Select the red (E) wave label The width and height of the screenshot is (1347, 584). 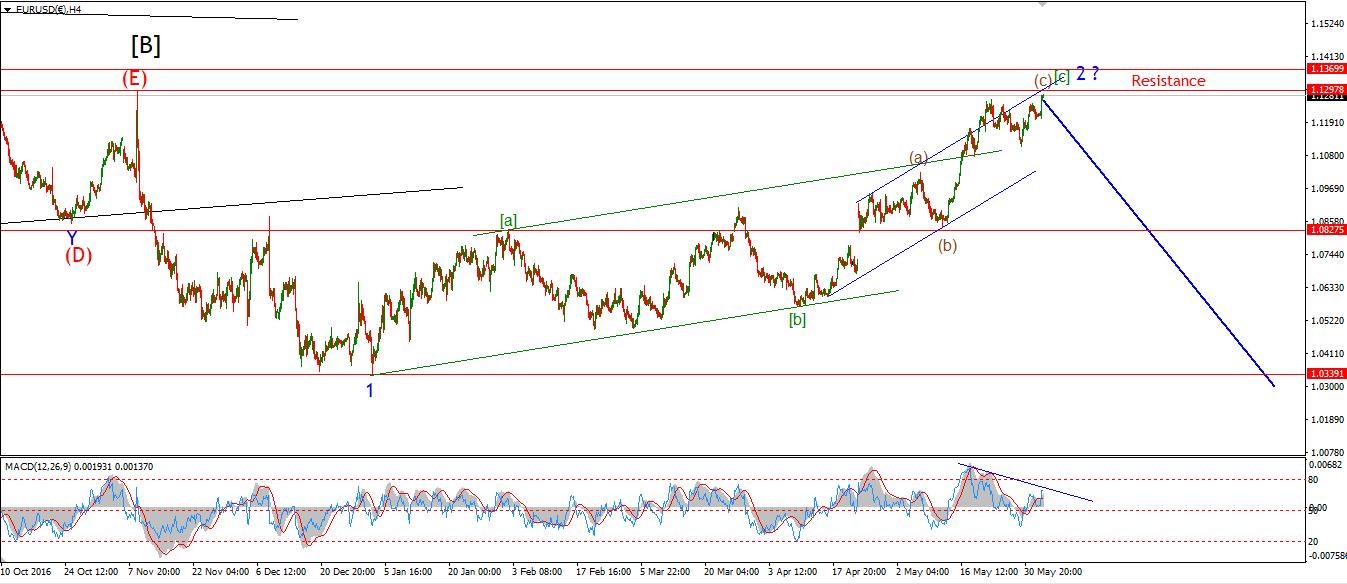pos(137,79)
